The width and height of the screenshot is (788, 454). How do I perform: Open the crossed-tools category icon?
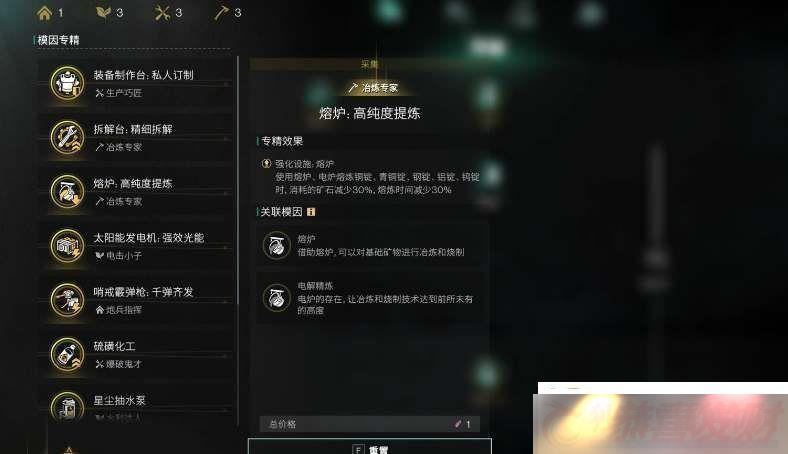coord(162,13)
